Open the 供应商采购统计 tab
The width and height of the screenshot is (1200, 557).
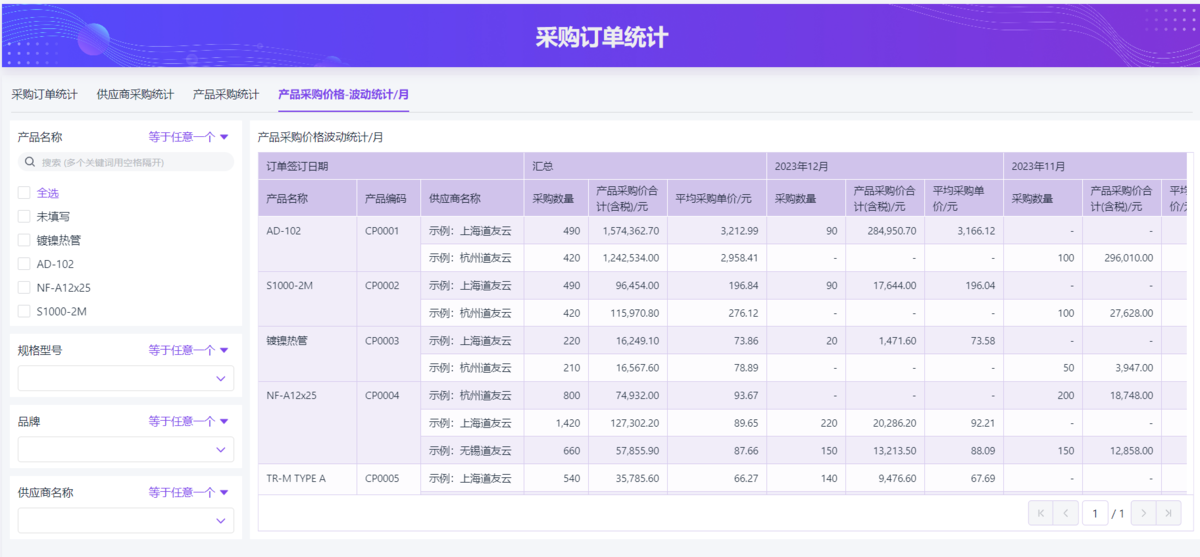(x=135, y=94)
